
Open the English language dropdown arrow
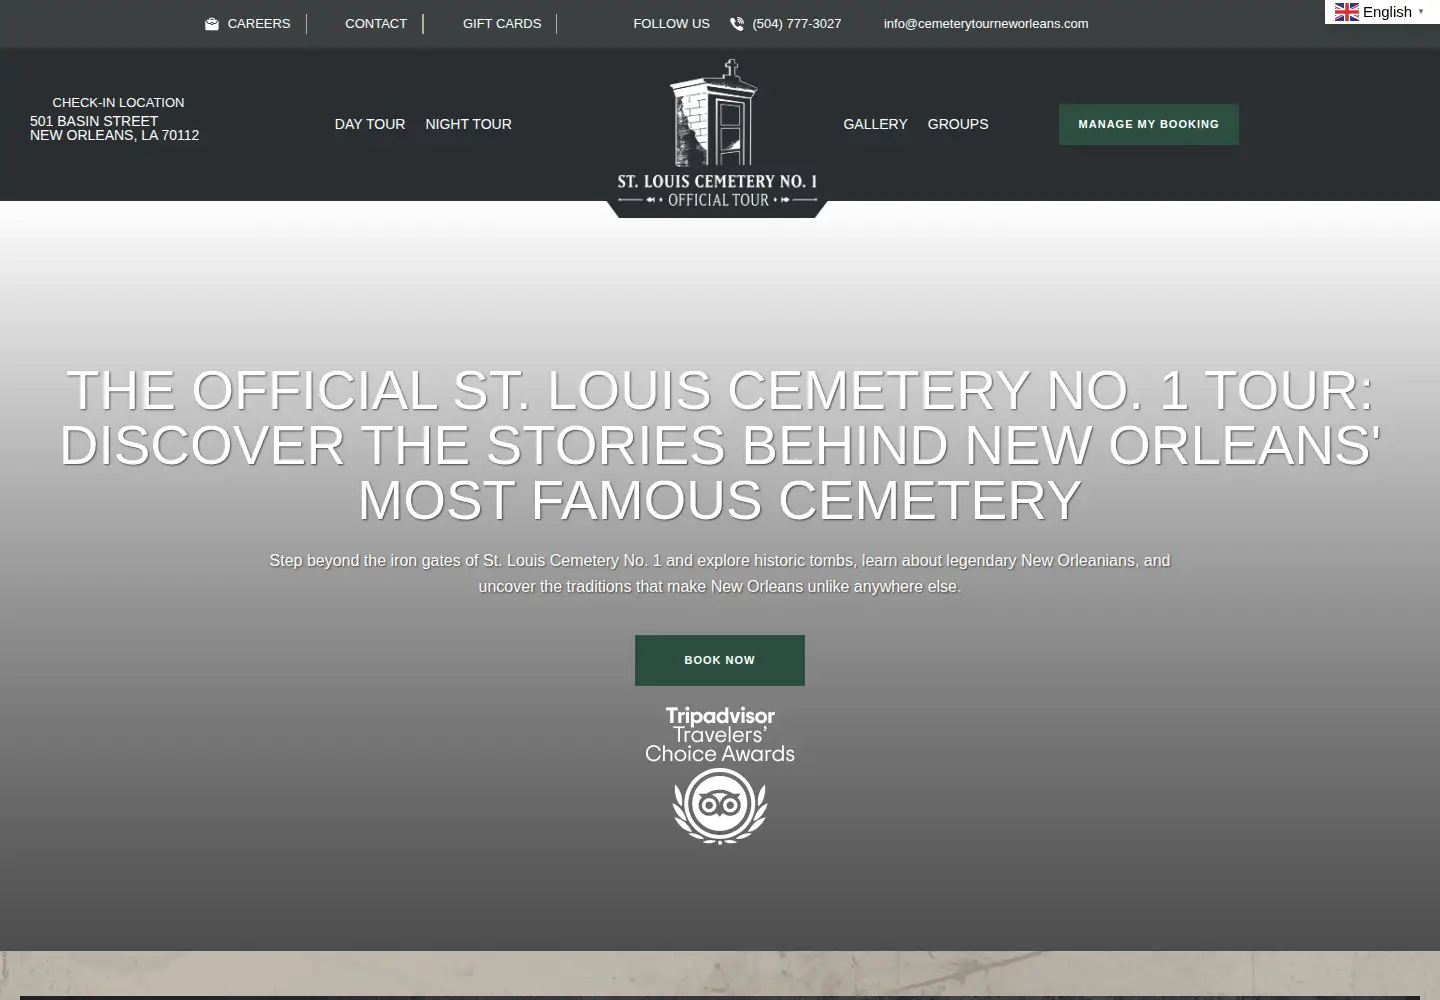[1421, 12]
